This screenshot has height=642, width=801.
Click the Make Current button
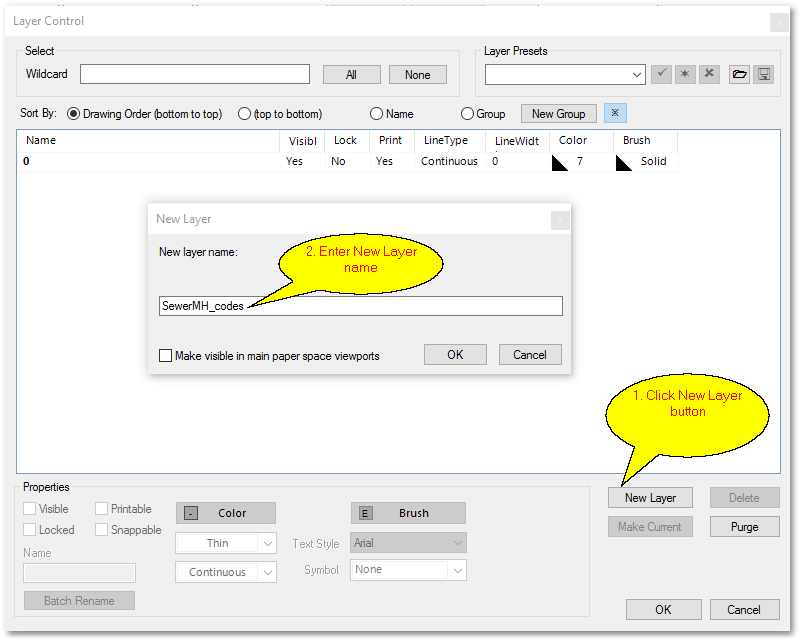pos(650,527)
